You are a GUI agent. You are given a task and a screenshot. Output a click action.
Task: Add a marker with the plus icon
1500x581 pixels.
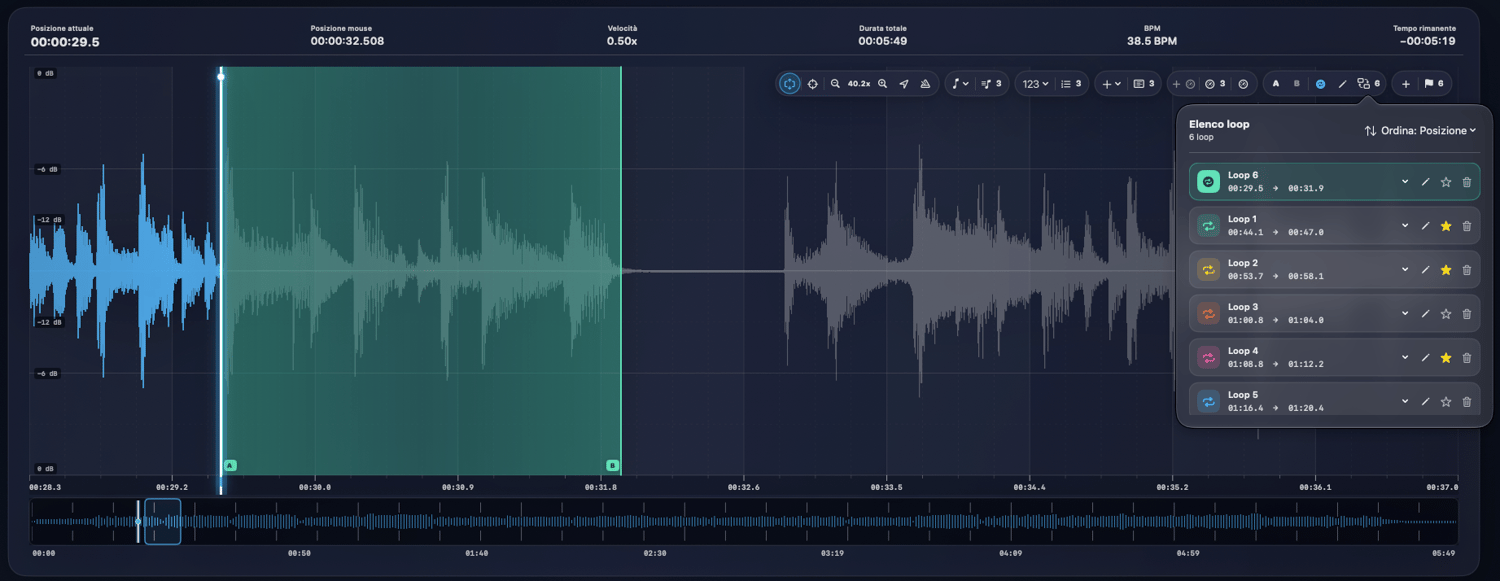pyautogui.click(x=1406, y=84)
